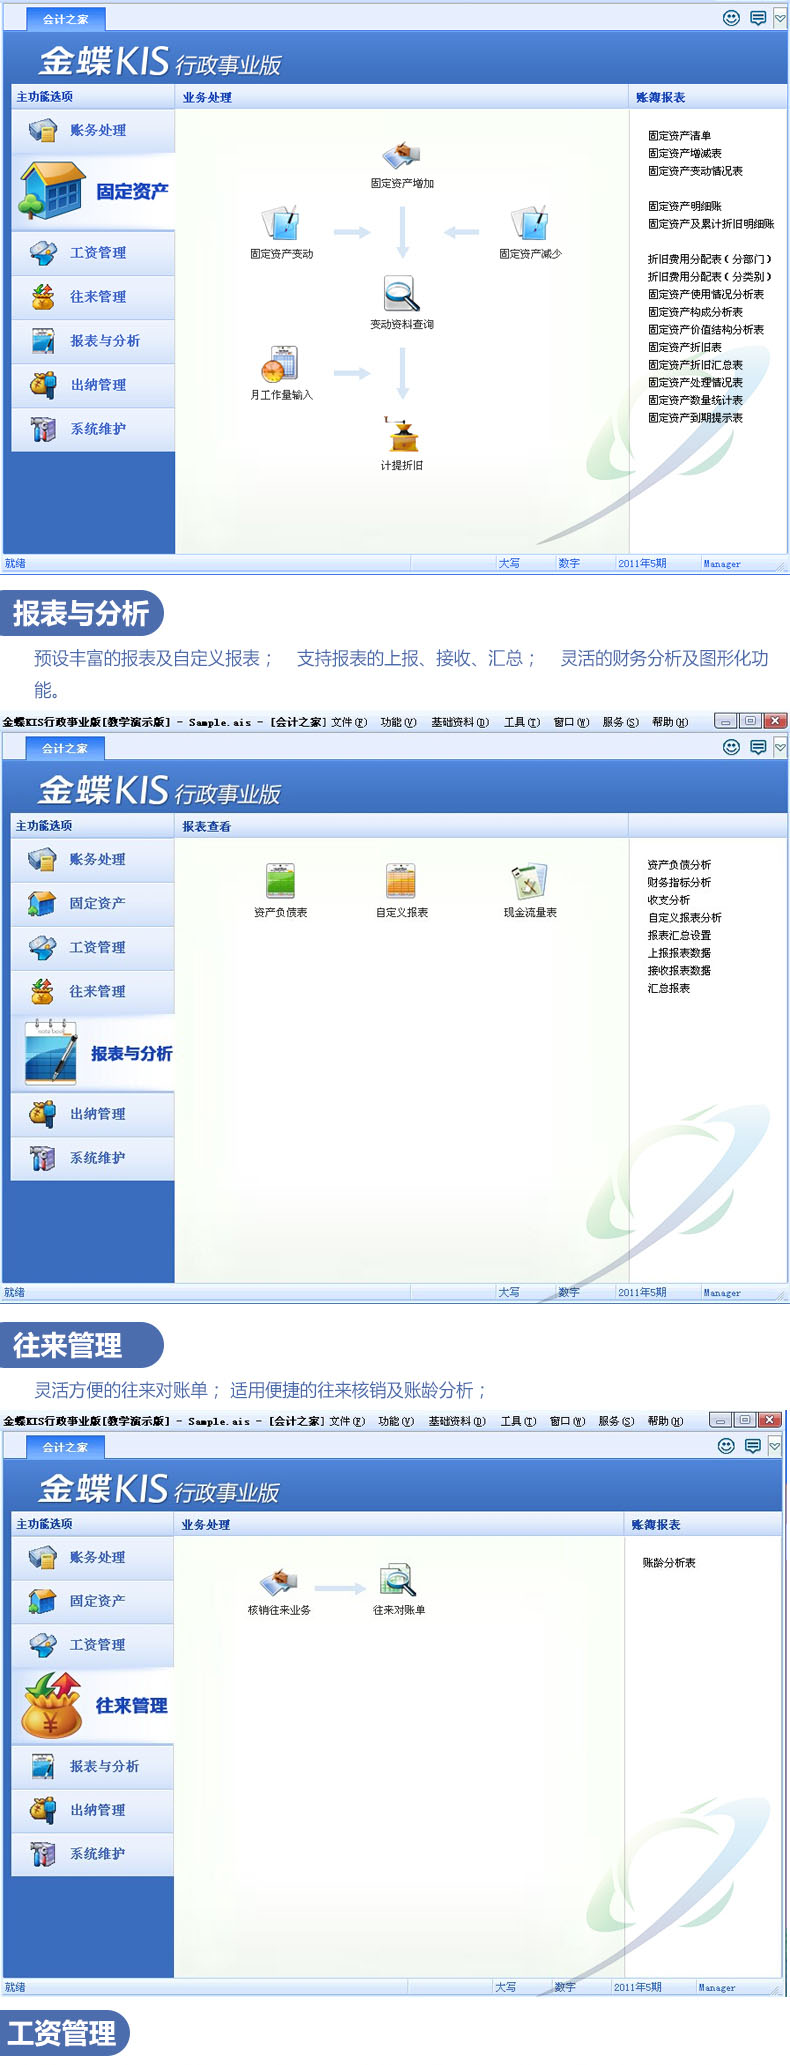The image size is (790, 2065).
Task: Open 工具(T) menu in the 账龄分析表 window
Action: 519,1421
